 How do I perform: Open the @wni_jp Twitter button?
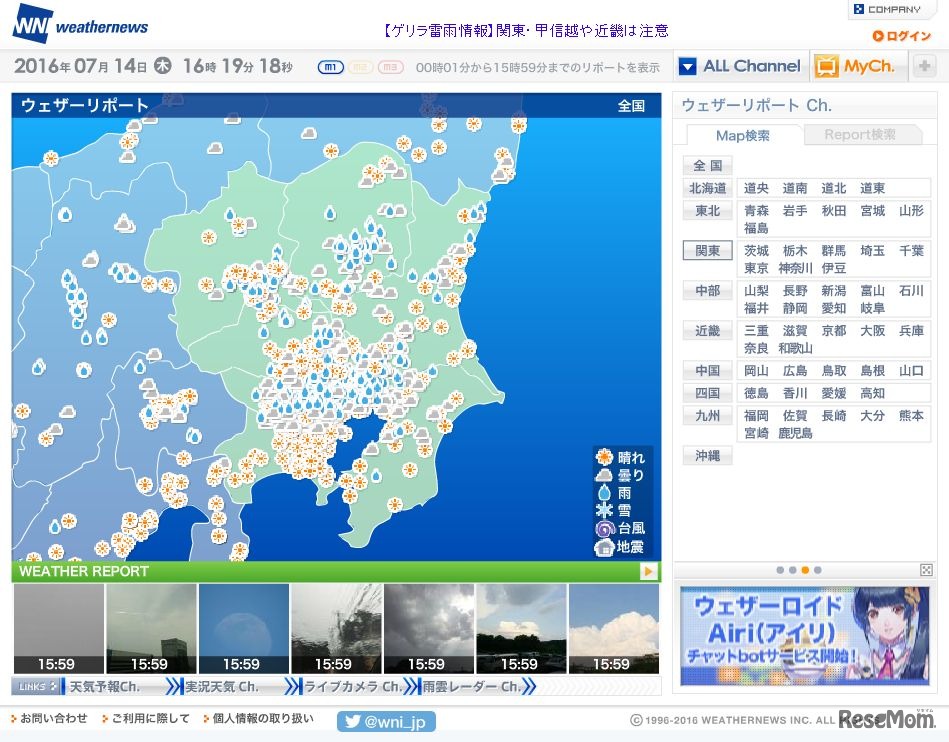point(387,721)
